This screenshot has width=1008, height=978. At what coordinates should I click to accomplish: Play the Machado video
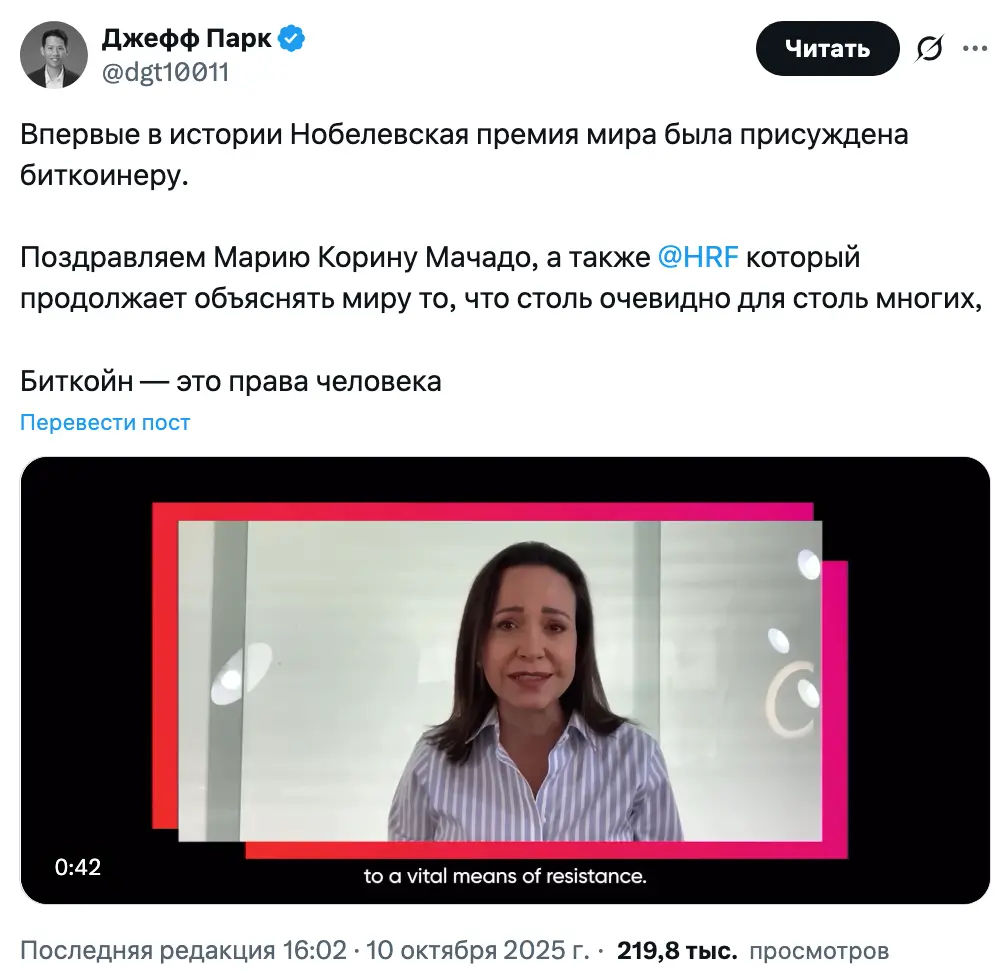pyautogui.click(x=505, y=680)
